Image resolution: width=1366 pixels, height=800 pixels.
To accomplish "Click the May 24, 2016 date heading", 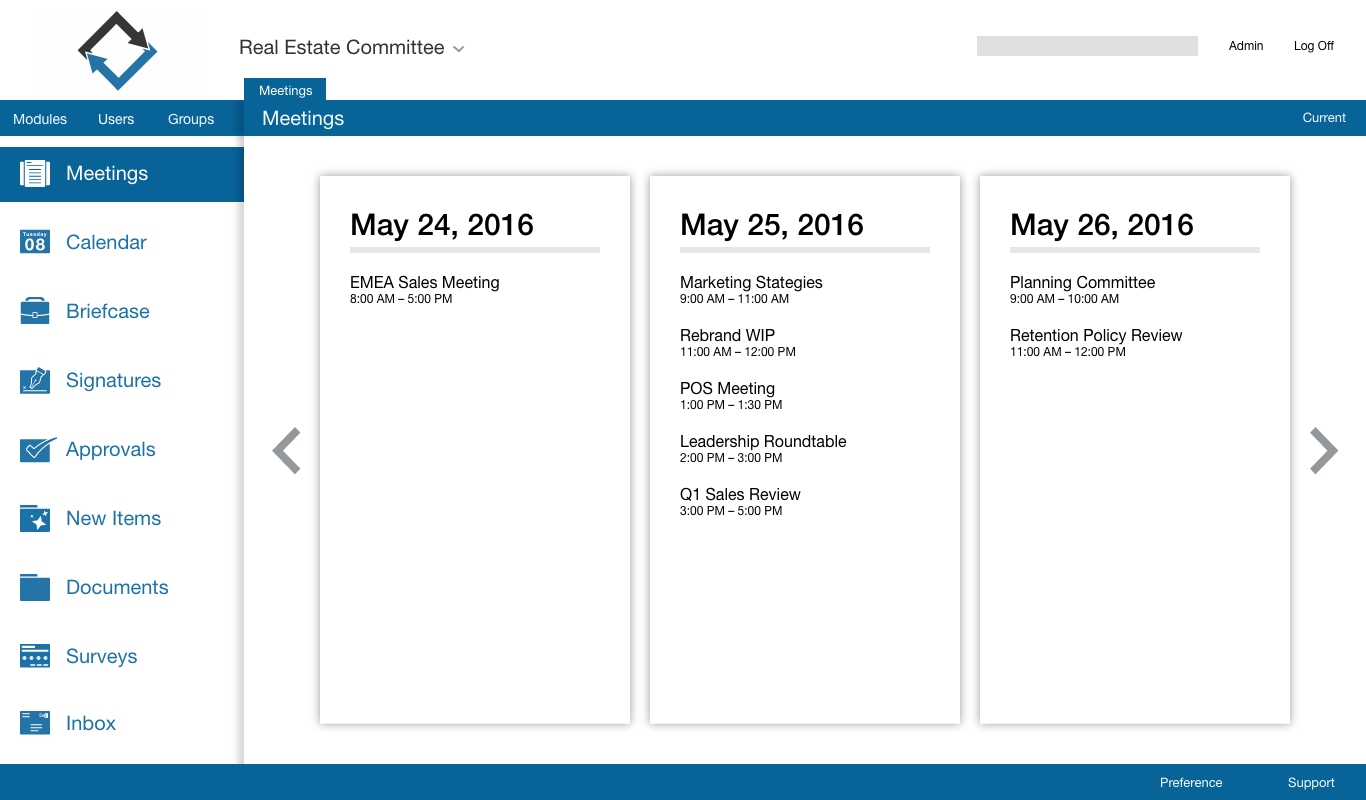I will coord(442,225).
